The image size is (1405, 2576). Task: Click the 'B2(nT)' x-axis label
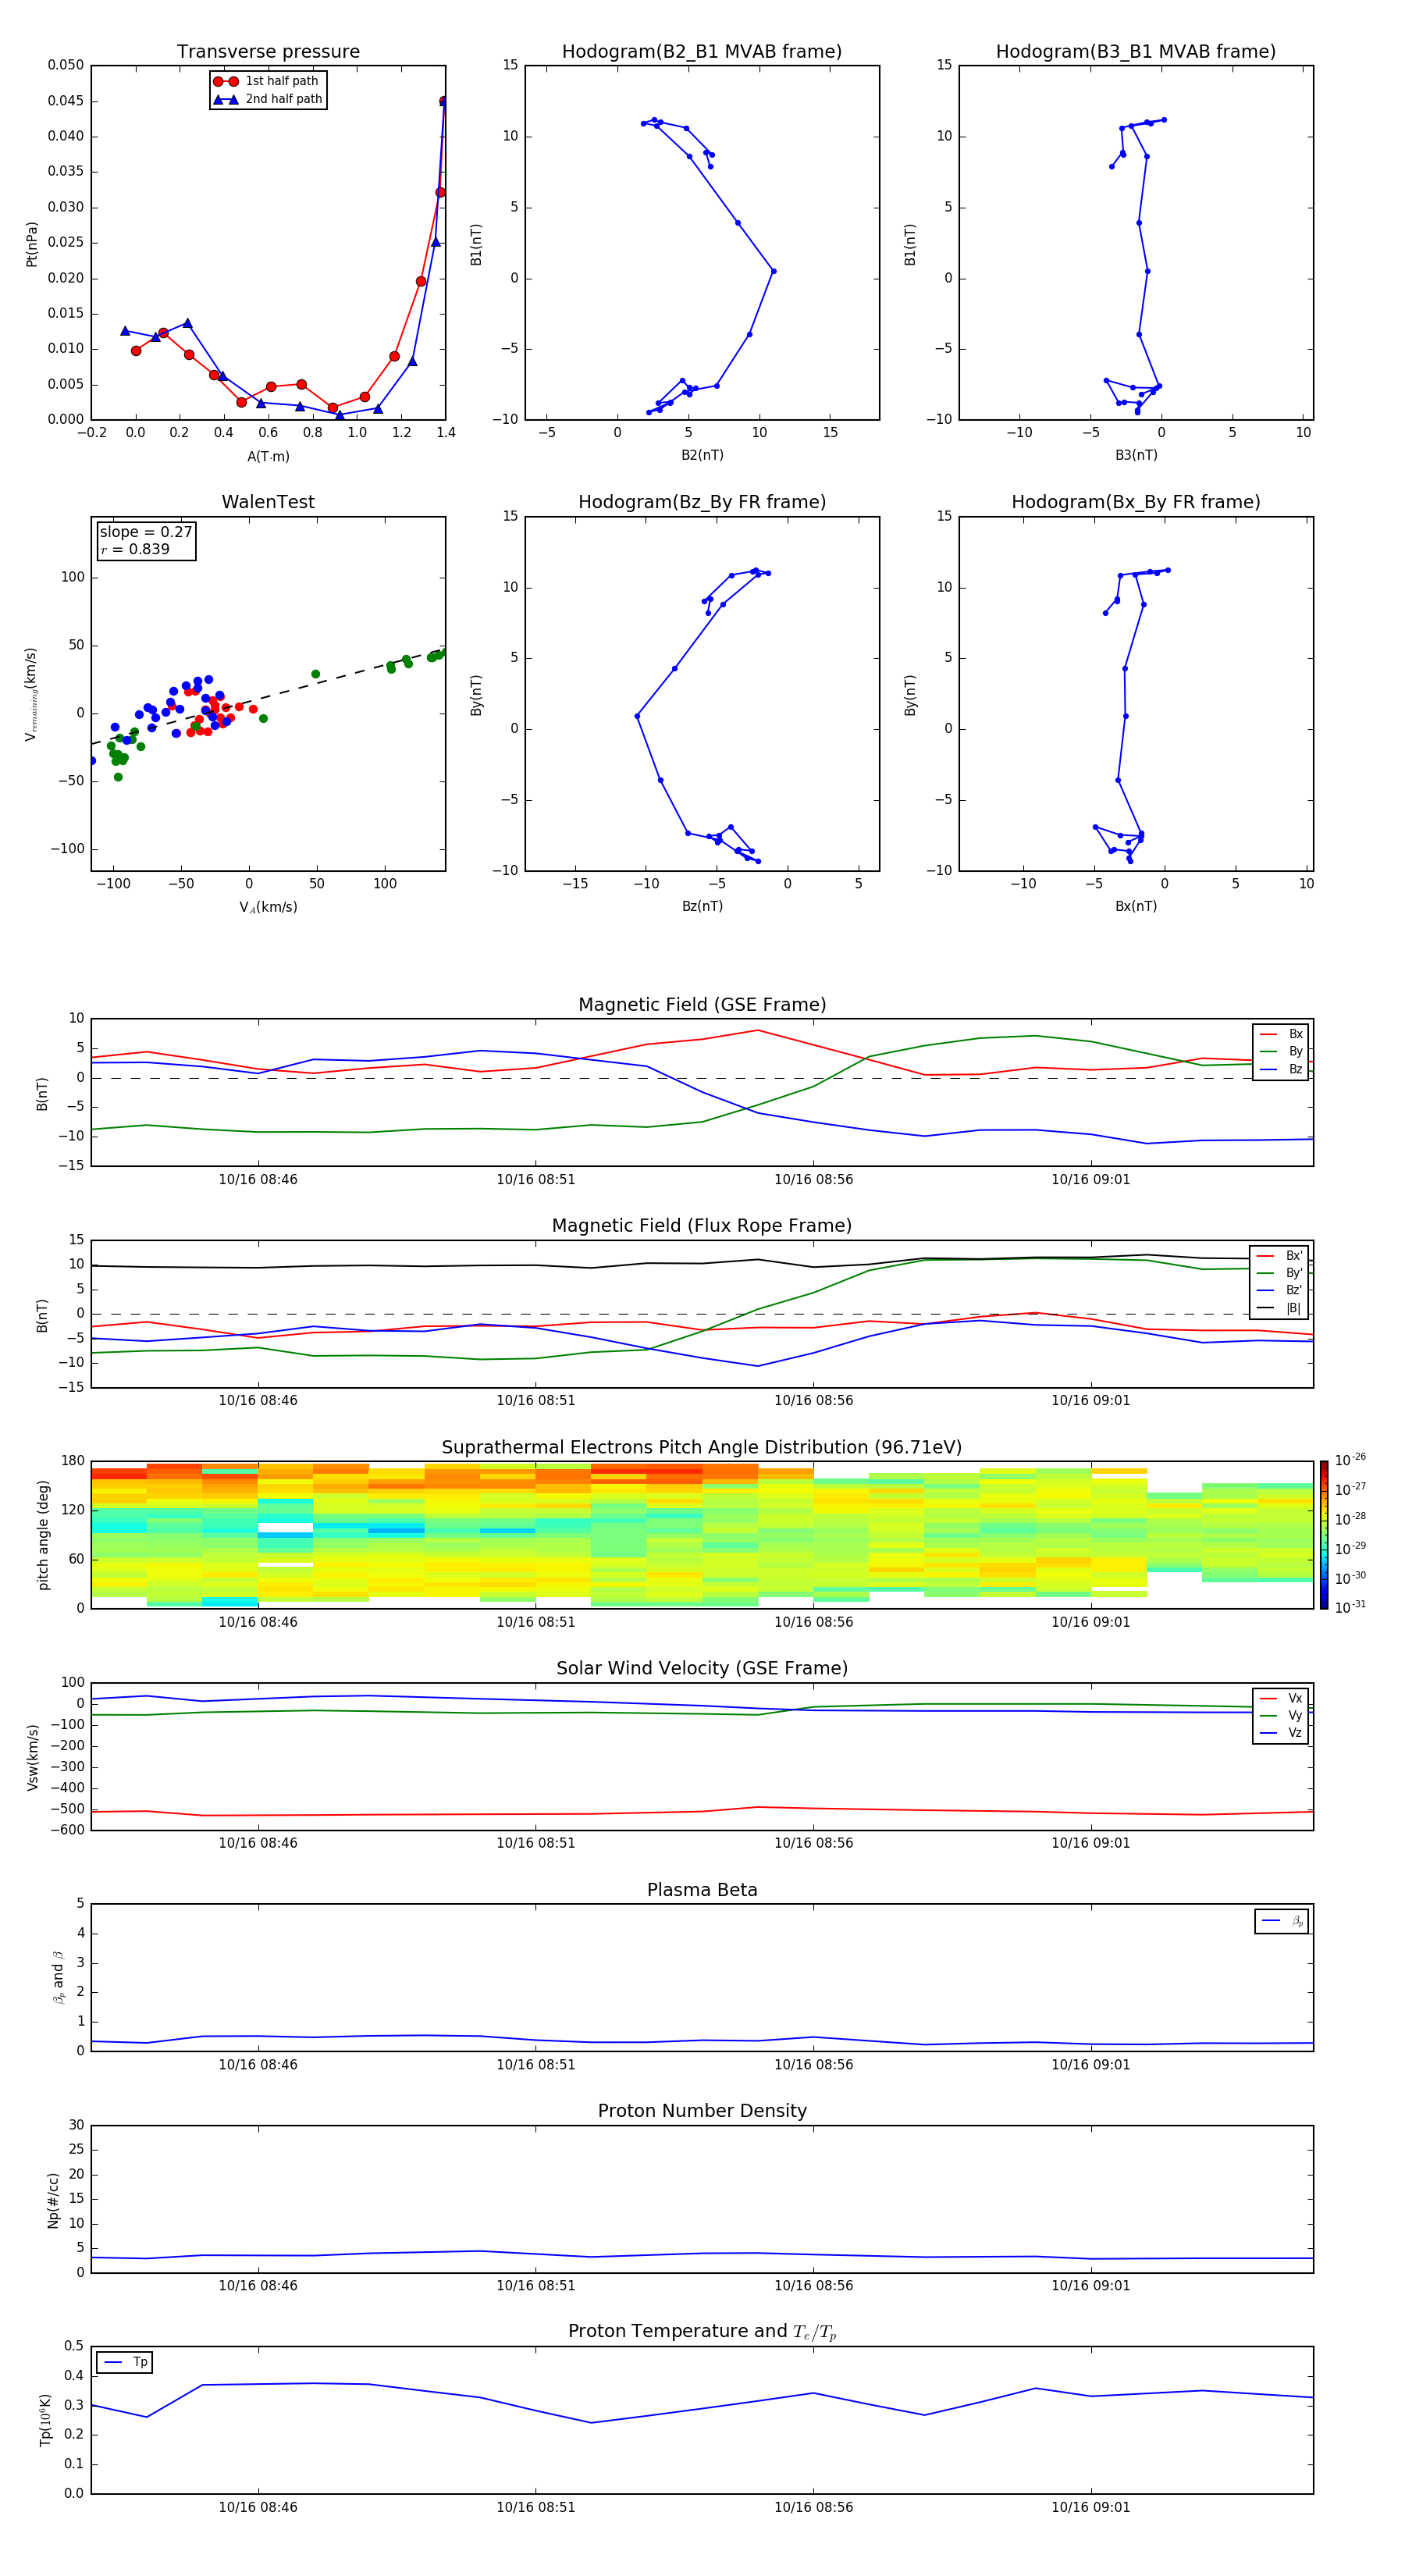pos(702,455)
